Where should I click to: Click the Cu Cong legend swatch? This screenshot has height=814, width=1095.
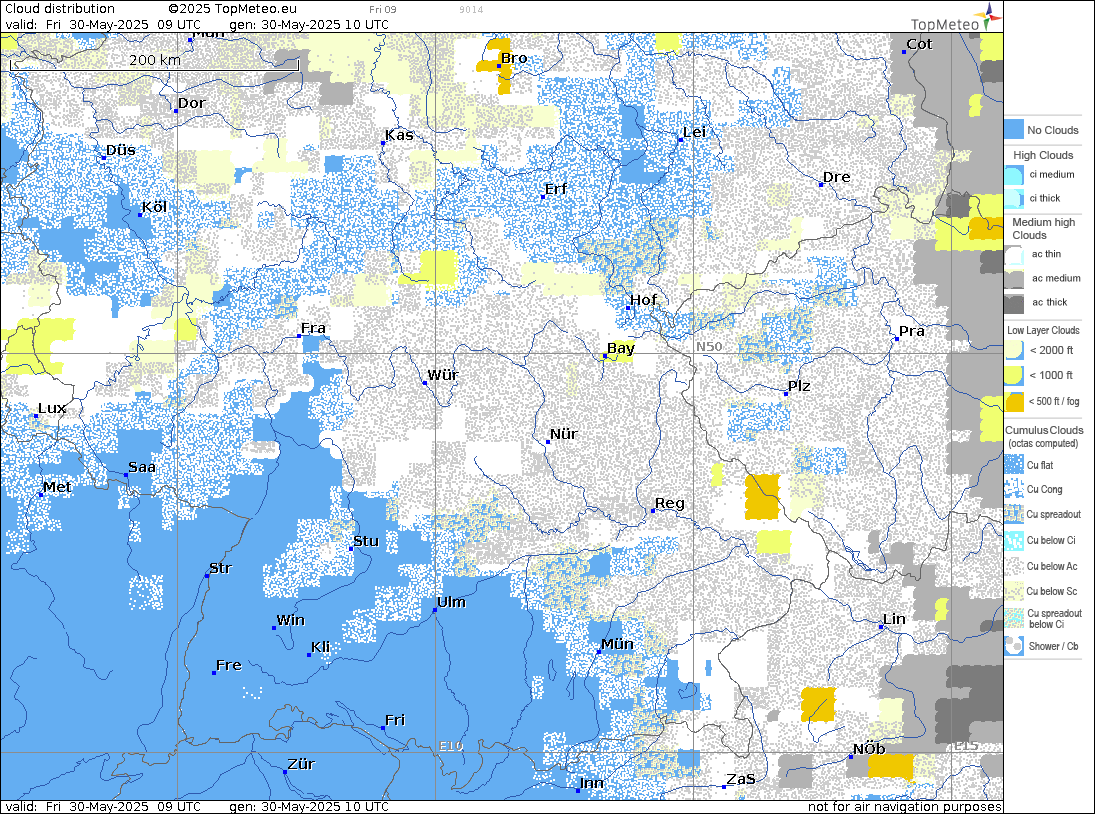(1014, 489)
